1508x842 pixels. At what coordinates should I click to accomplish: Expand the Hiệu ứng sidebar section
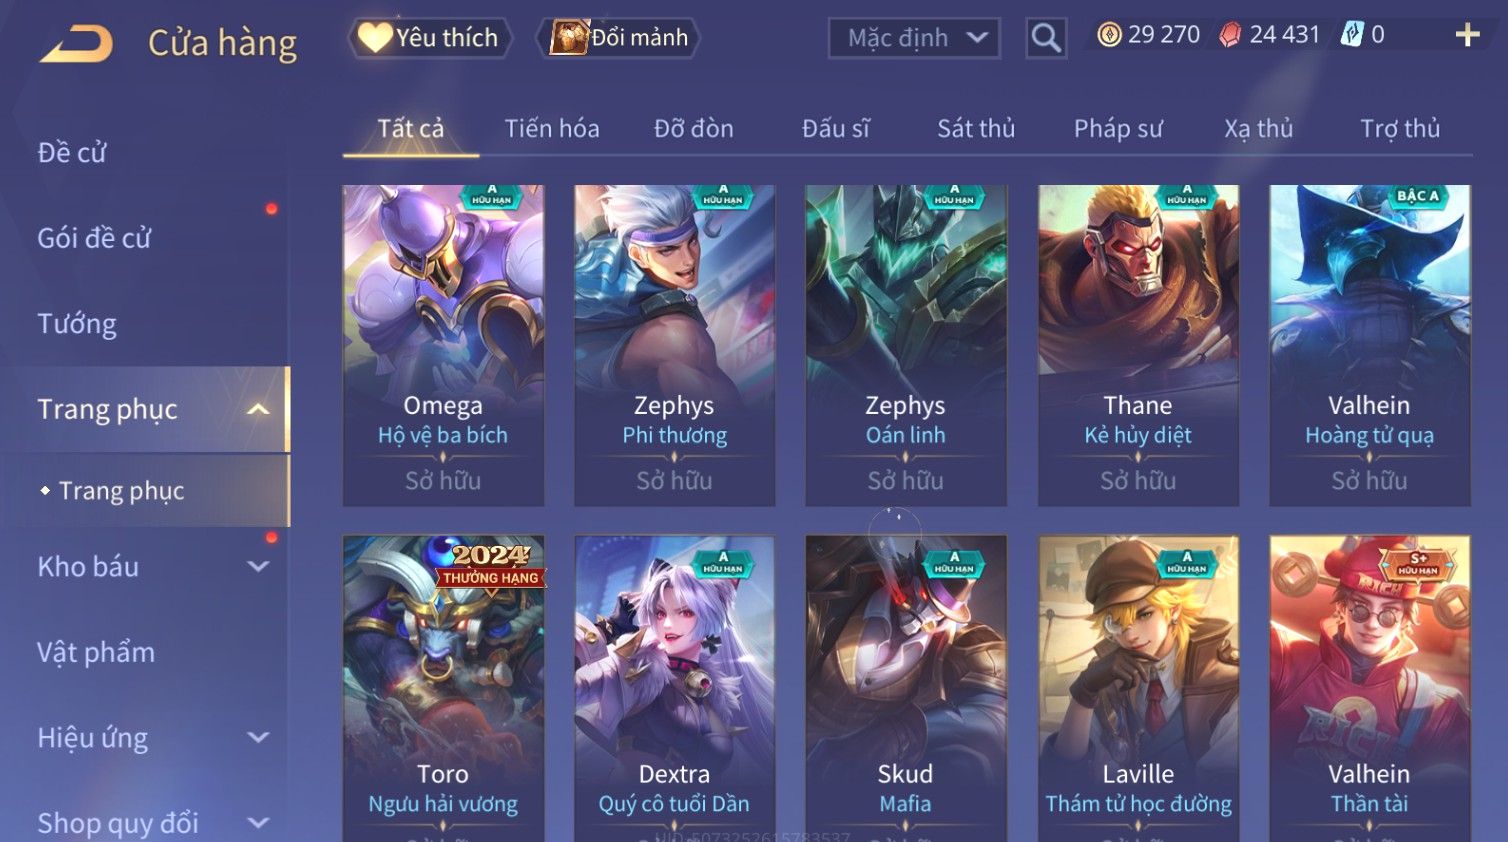click(258, 738)
